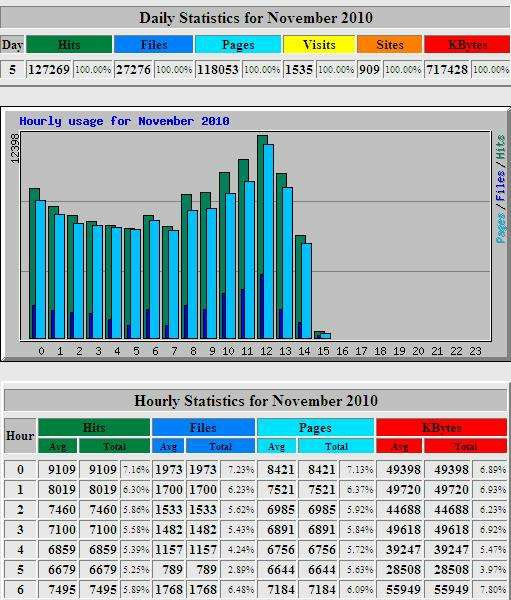
Task: Click the daily KBytes value 717428
Action: click(x=447, y=70)
